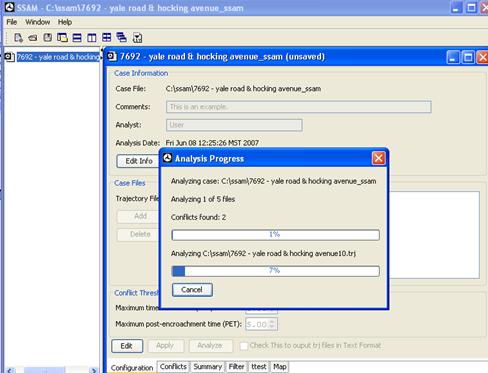This screenshot has height=373, width=488.
Task: Click the Edit button for thresholds
Action: point(127,346)
